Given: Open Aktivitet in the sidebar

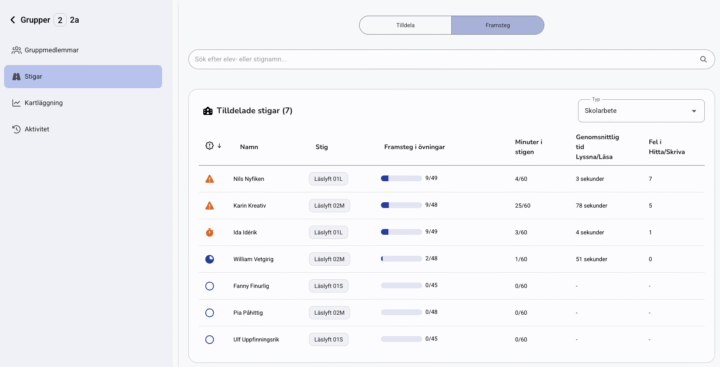Looking at the screenshot, I should 83,130.
